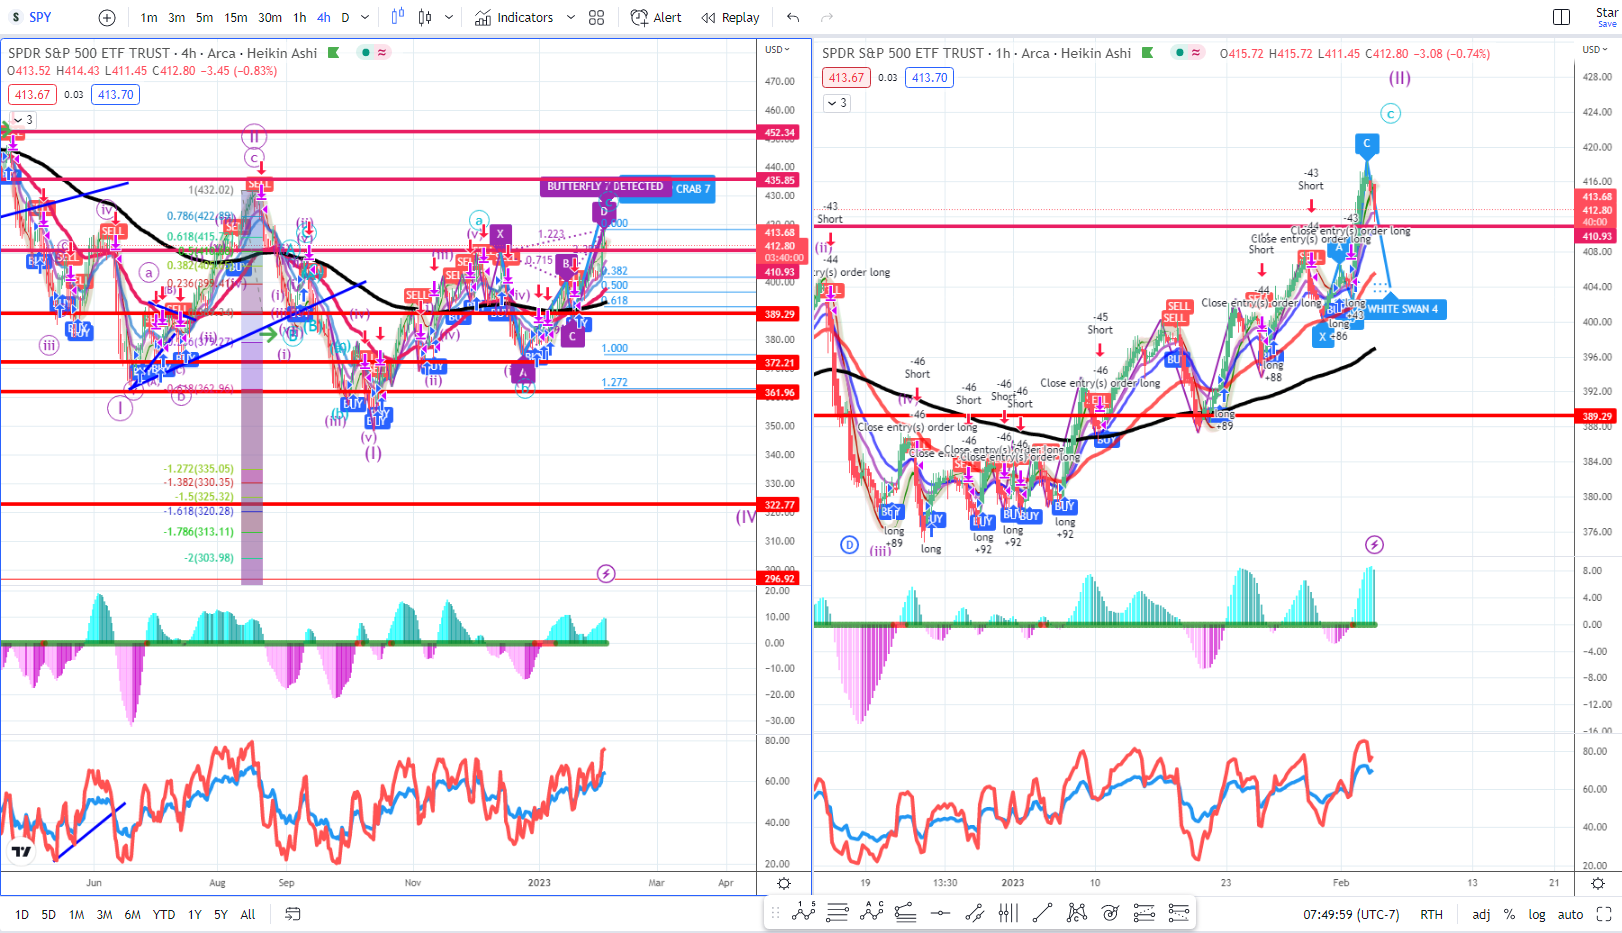This screenshot has height=933, width=1622.
Task: Toggle percent scale
Action: [x=1509, y=914]
